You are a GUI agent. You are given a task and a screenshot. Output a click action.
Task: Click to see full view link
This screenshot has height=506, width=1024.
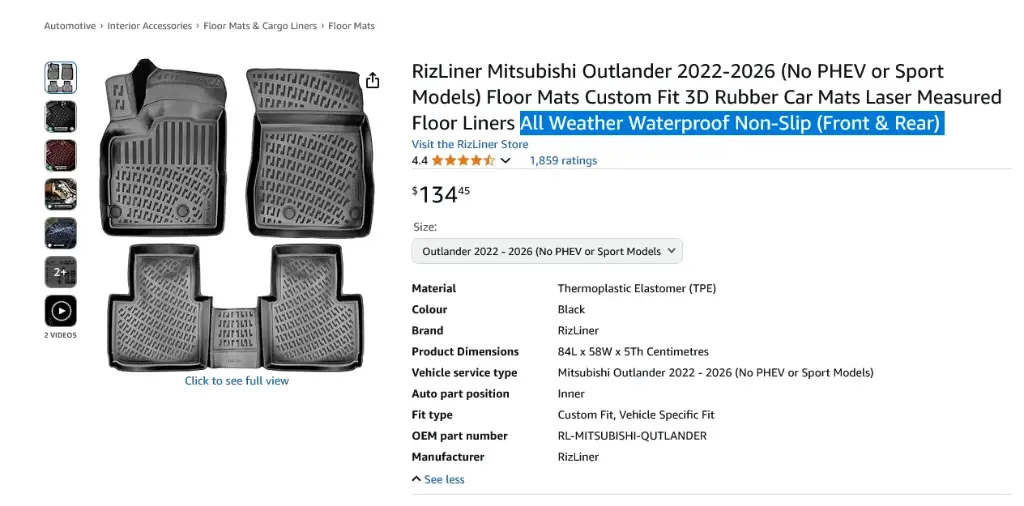(x=237, y=381)
